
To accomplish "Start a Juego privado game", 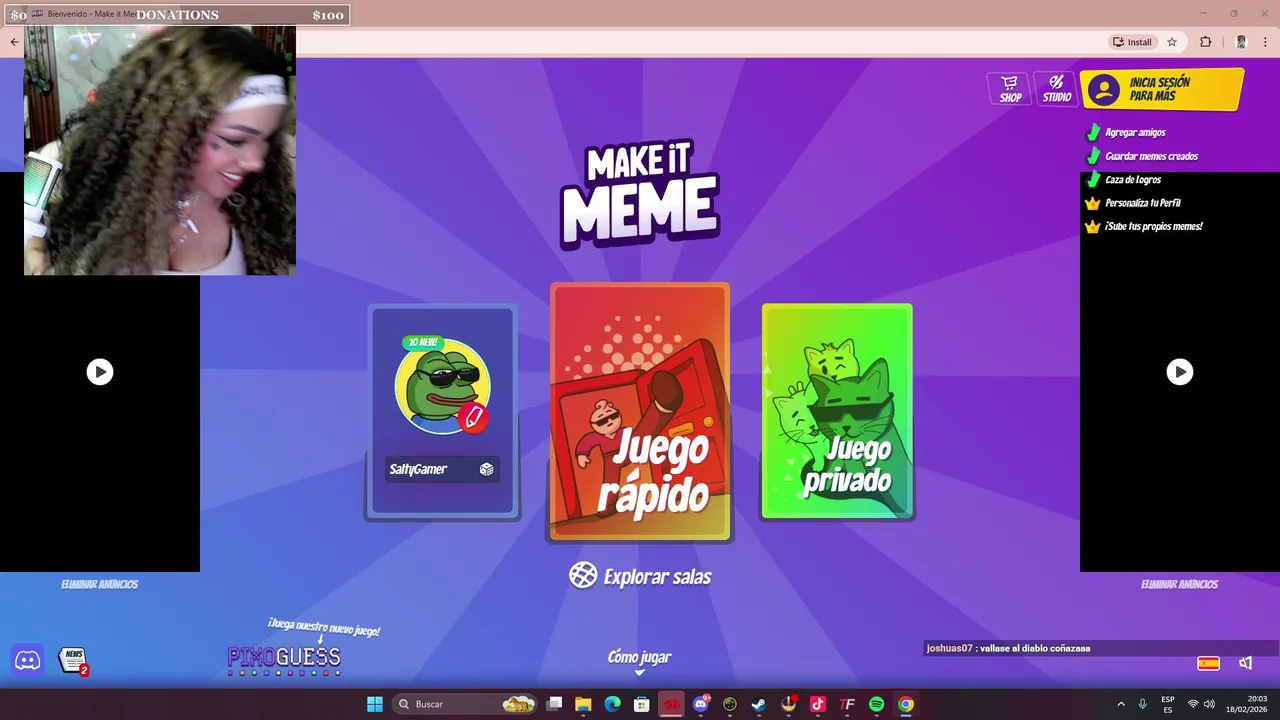I will tap(837, 411).
